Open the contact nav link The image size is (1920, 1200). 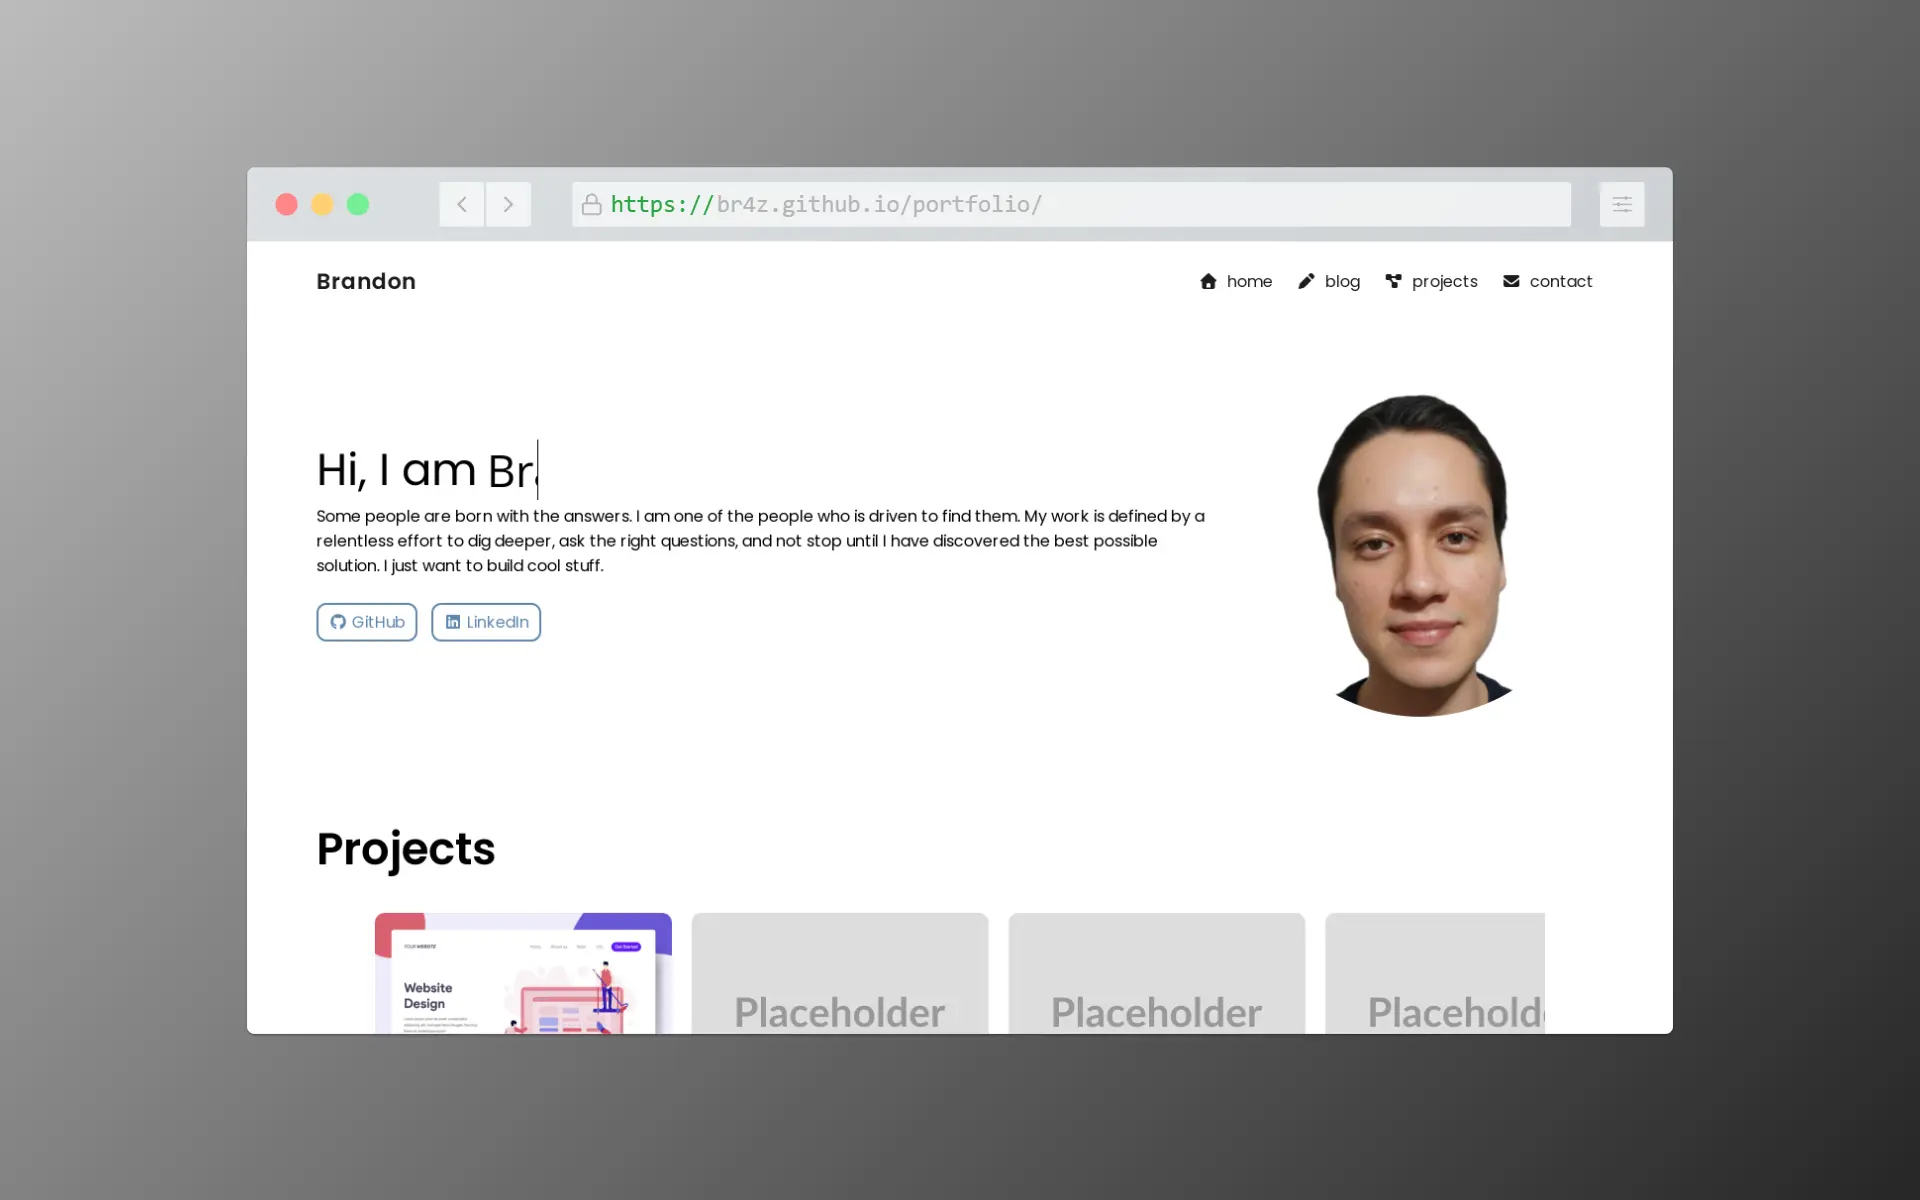(x=1560, y=282)
